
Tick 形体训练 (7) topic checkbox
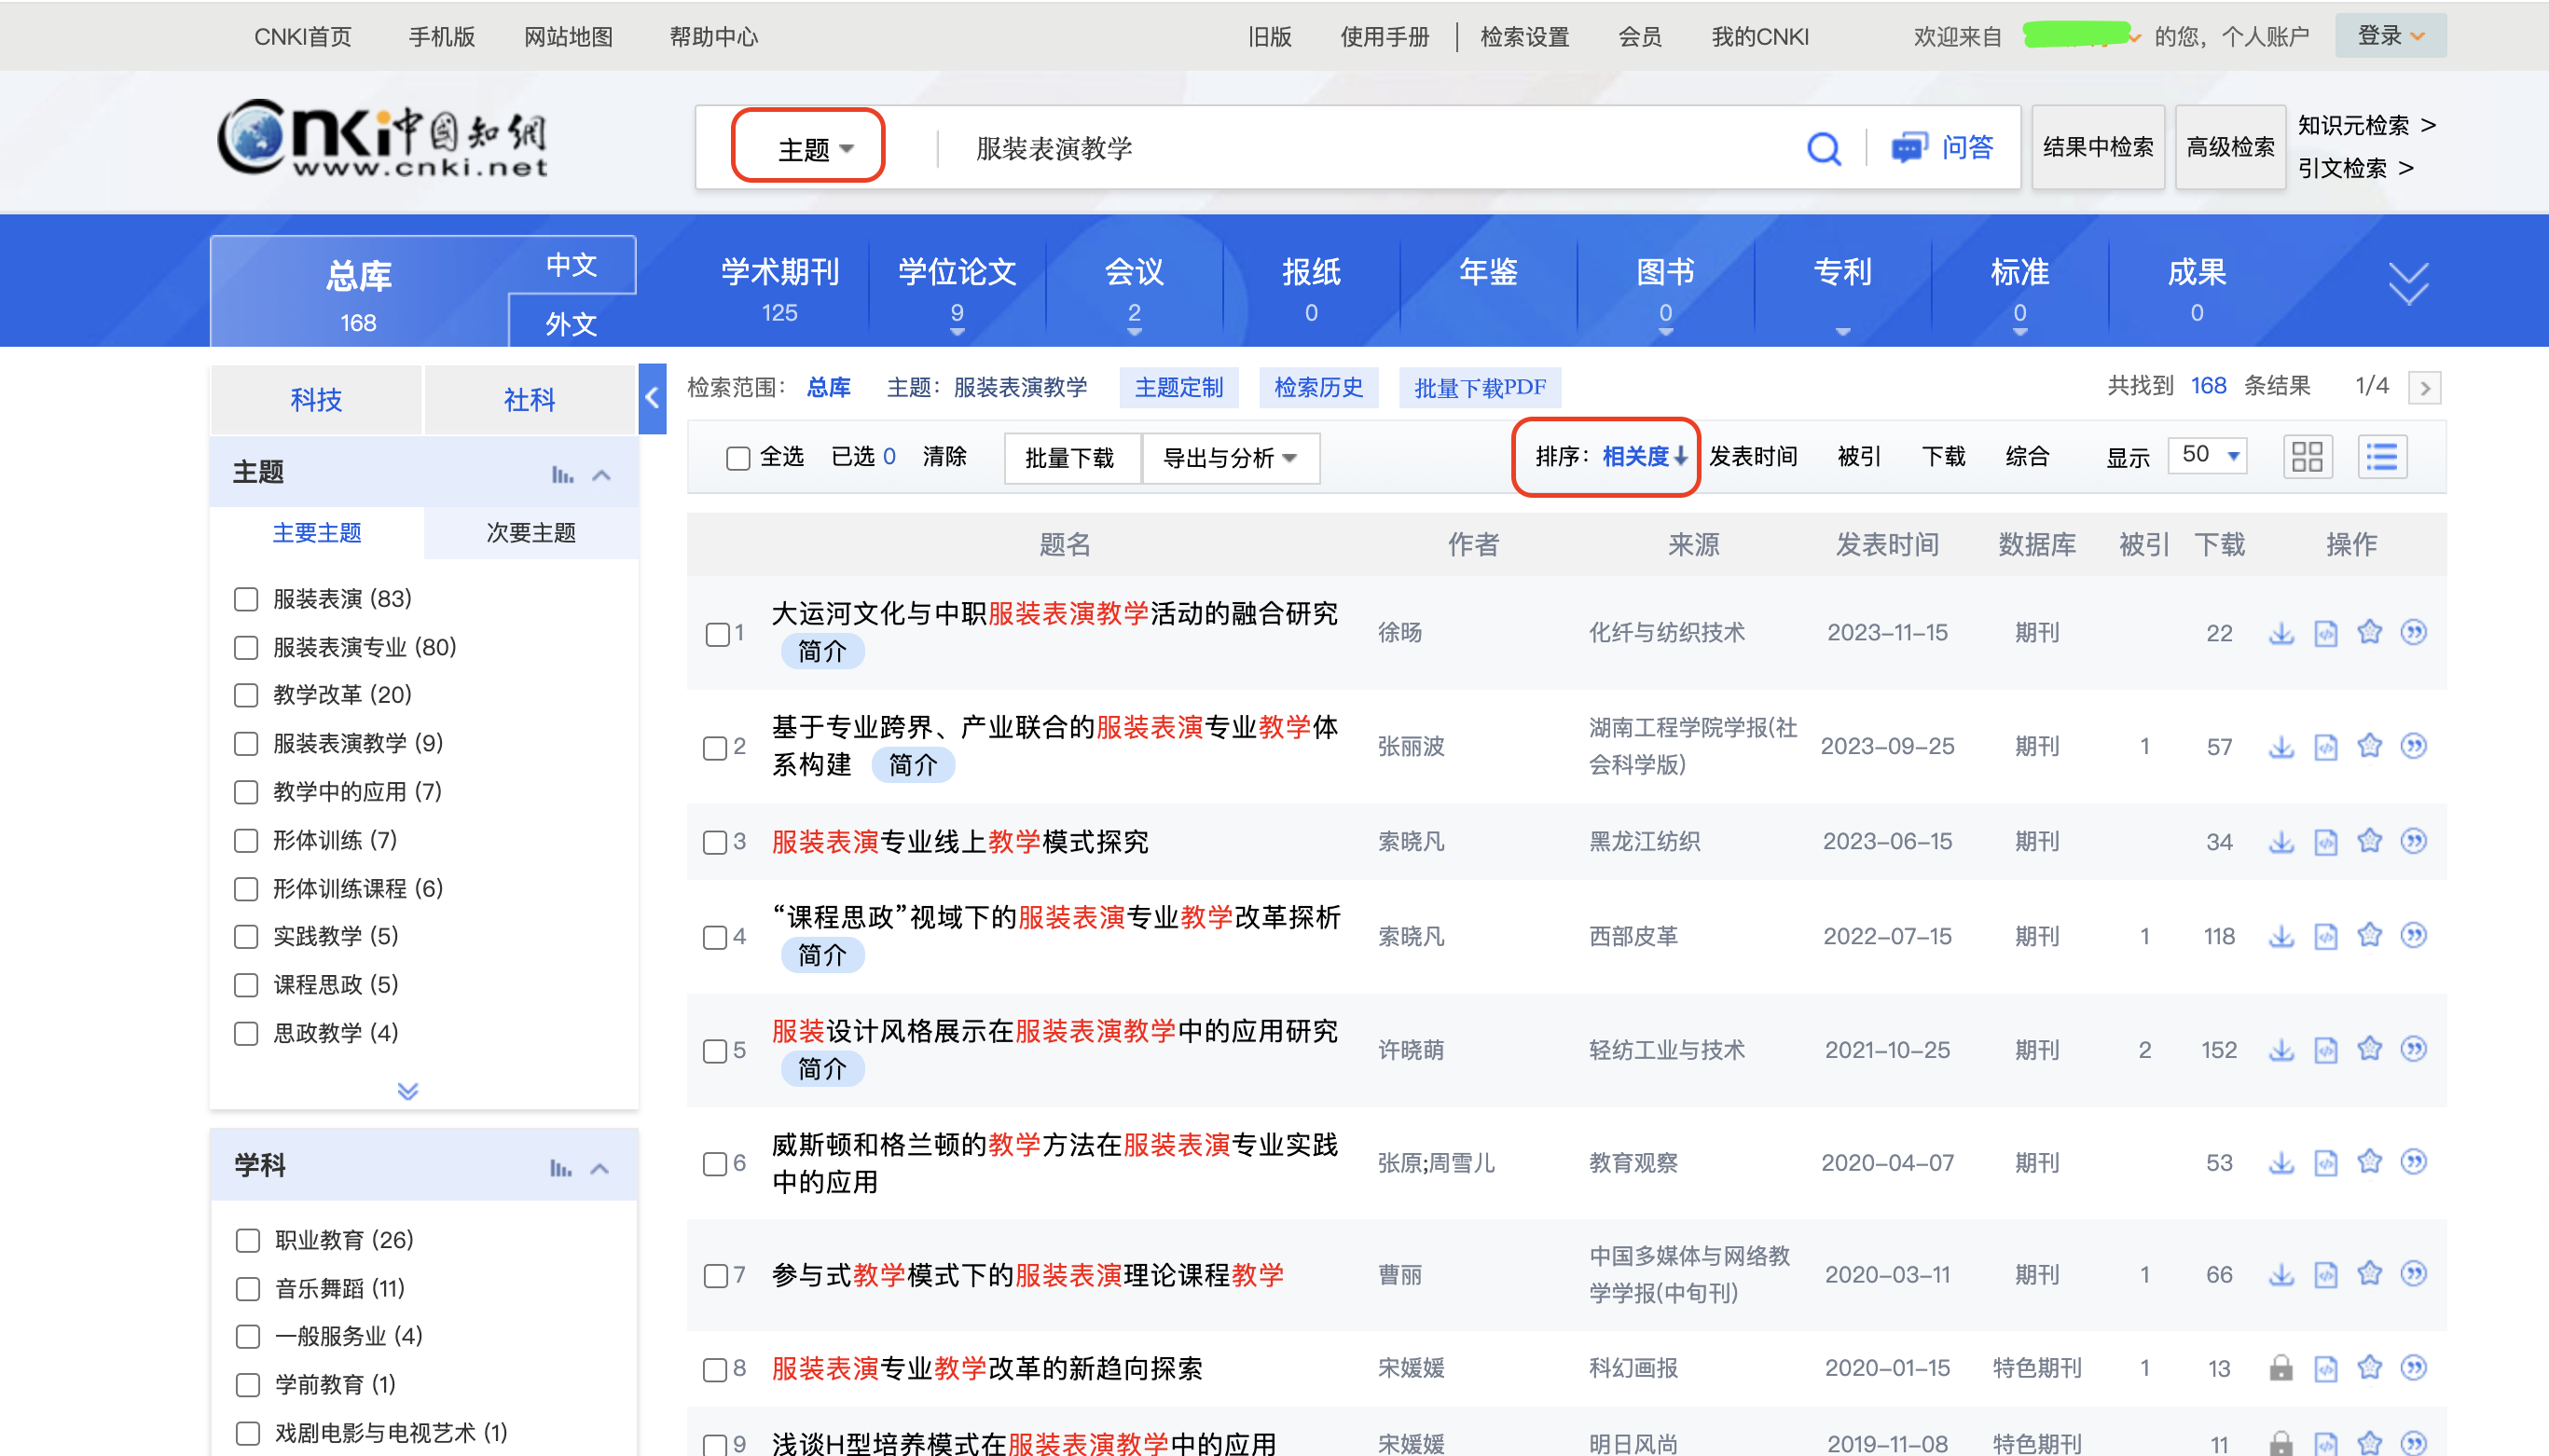pyautogui.click(x=246, y=840)
